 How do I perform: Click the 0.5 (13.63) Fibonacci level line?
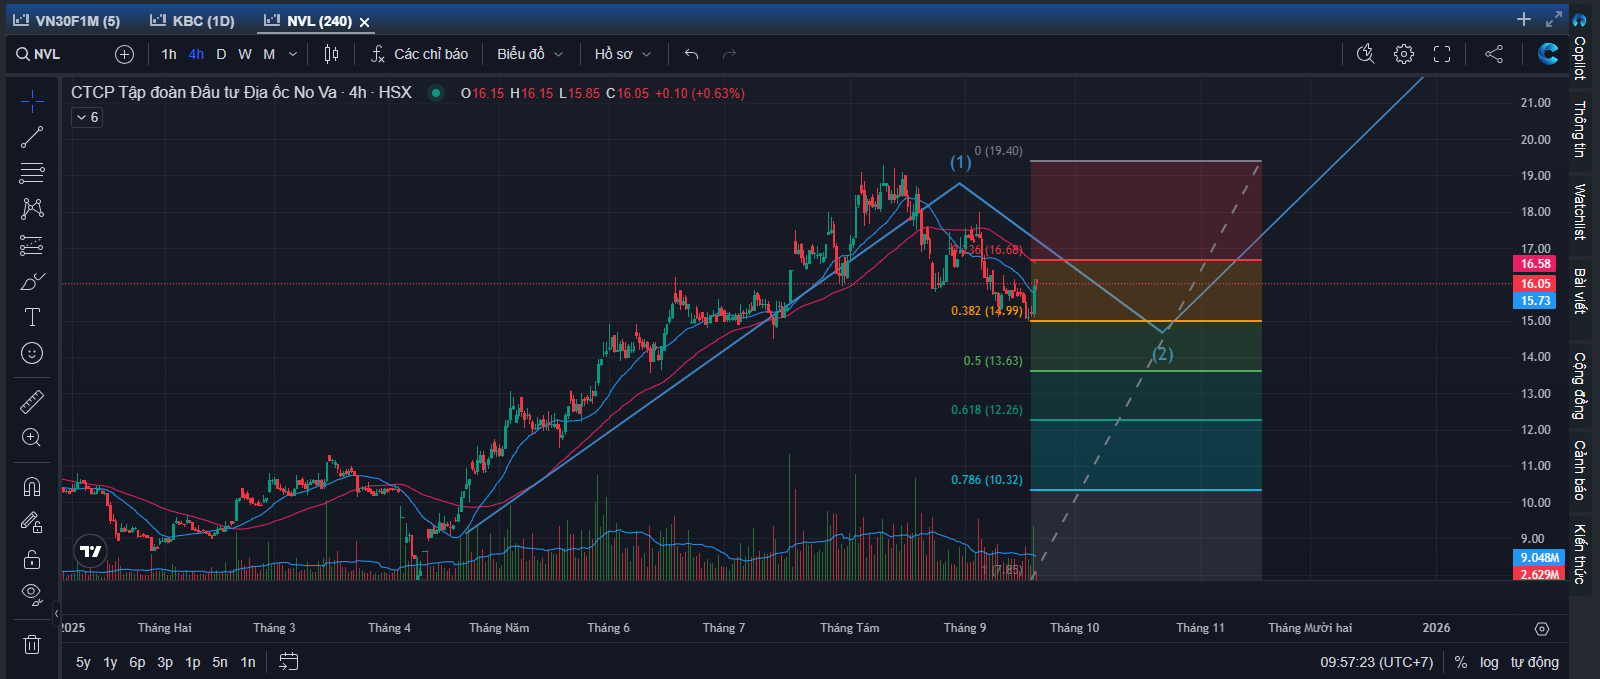pos(1145,371)
